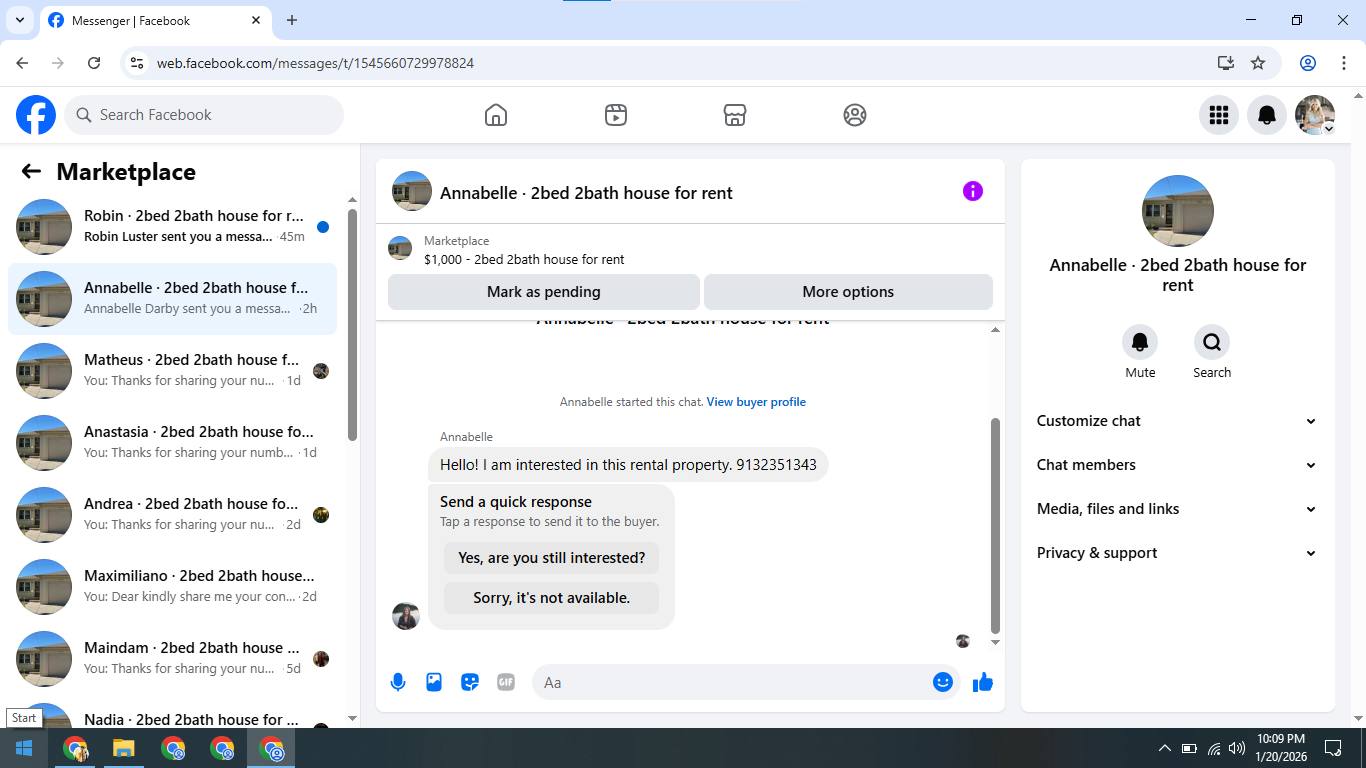Attach a photo or file icon

click(434, 682)
